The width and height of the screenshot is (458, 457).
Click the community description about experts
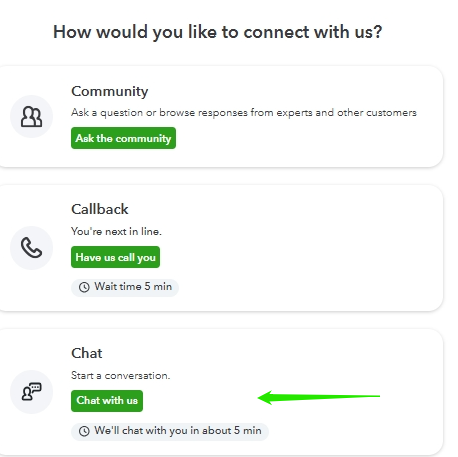tap(244, 113)
